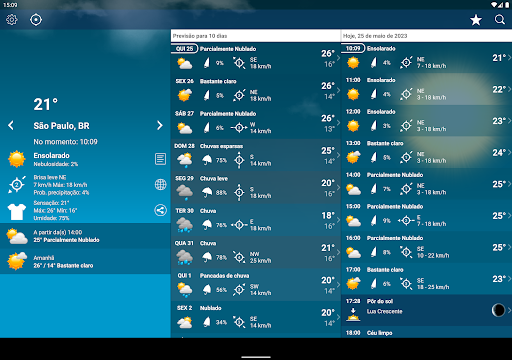Open 'Amanhã' Bastante claro forecast row
512x360 pixels.
85,261
